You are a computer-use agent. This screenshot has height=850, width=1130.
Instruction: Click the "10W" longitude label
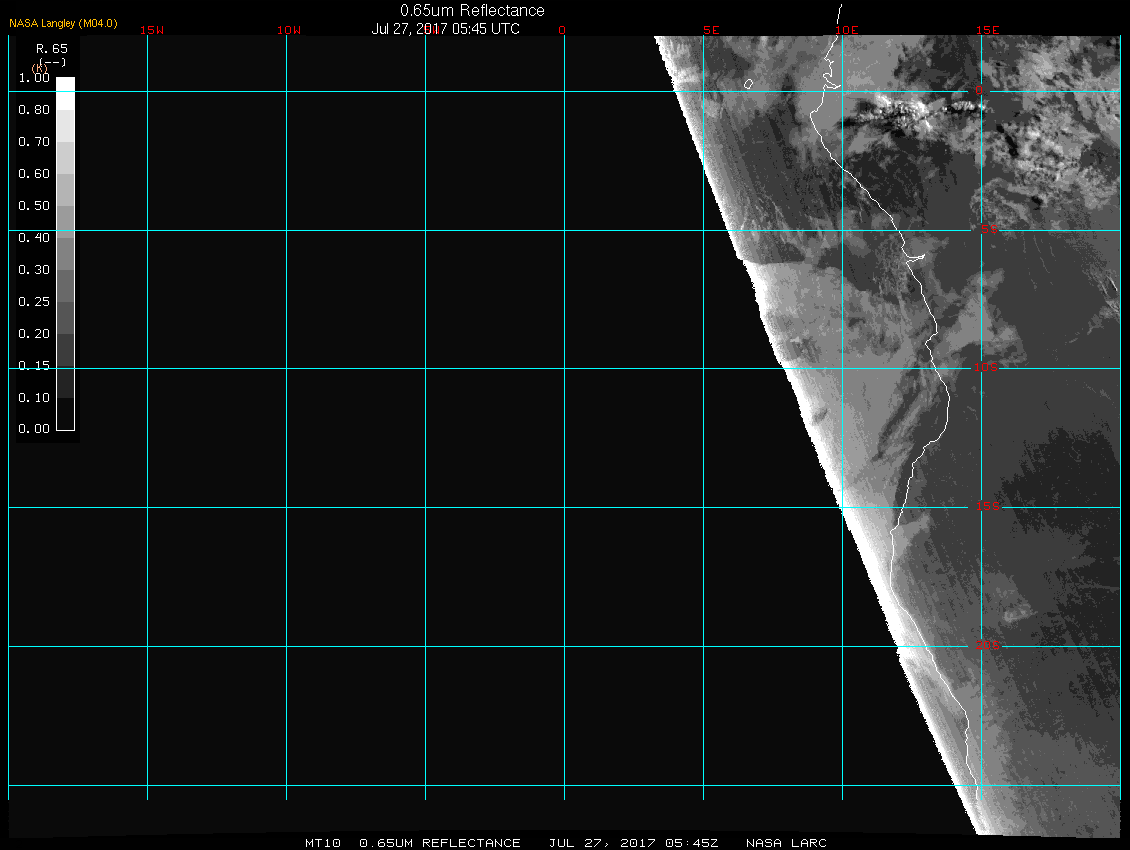(289, 30)
